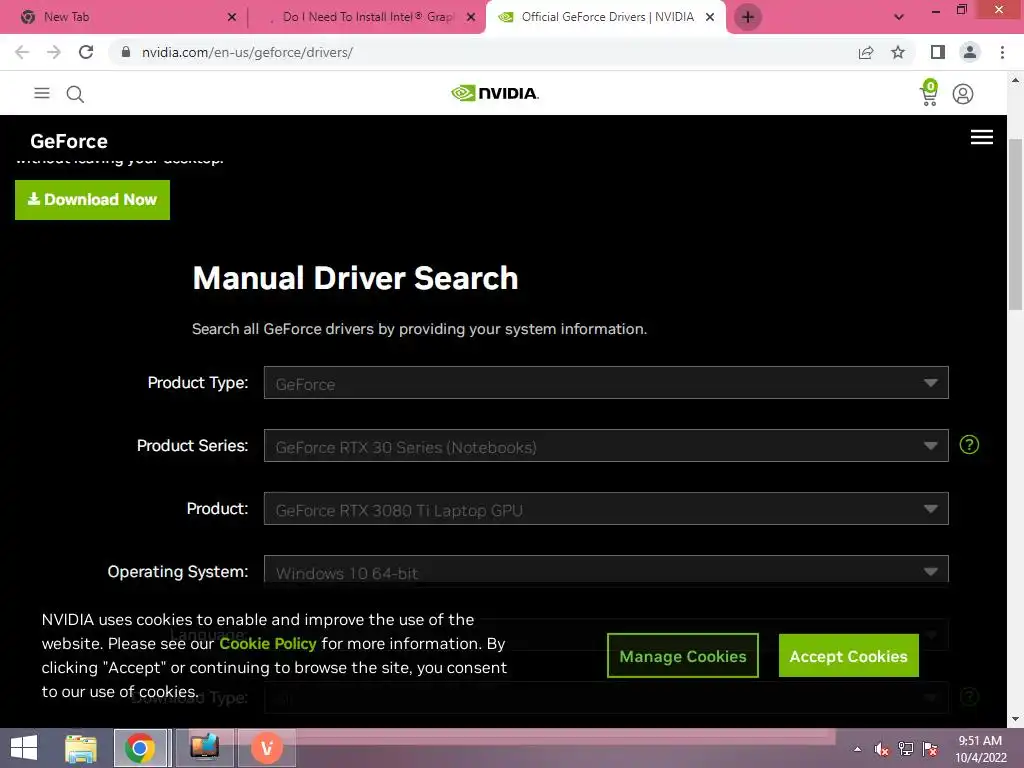Click the NVIDIA site search magnifier
Image resolution: width=1024 pixels, height=768 pixels.
75,94
